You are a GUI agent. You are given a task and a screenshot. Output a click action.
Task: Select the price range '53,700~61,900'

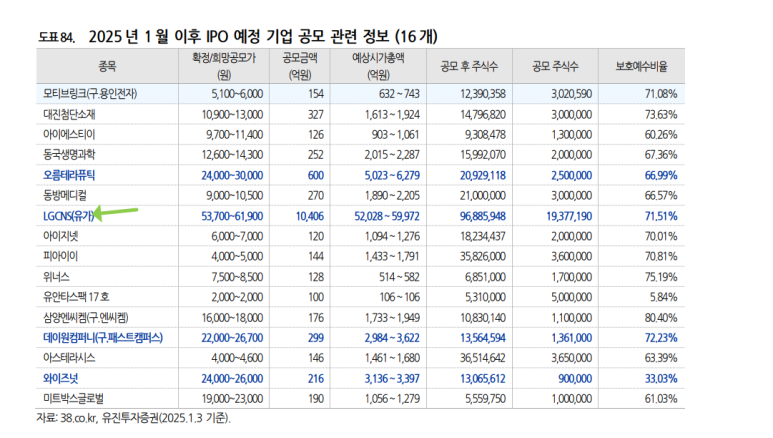click(x=232, y=216)
